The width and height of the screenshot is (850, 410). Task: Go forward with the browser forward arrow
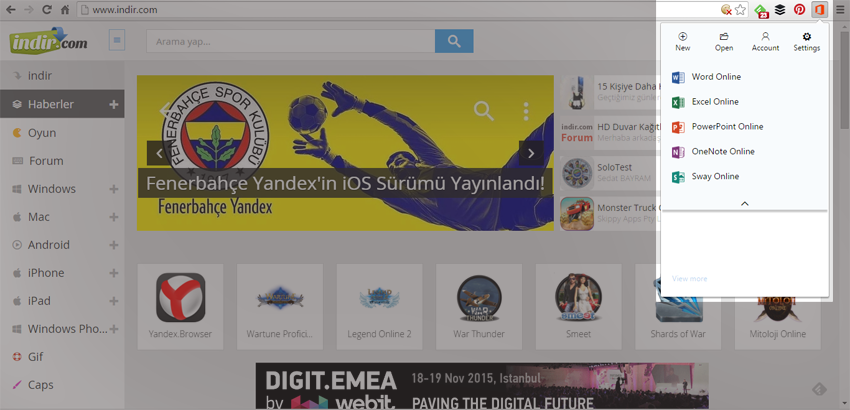pos(29,9)
